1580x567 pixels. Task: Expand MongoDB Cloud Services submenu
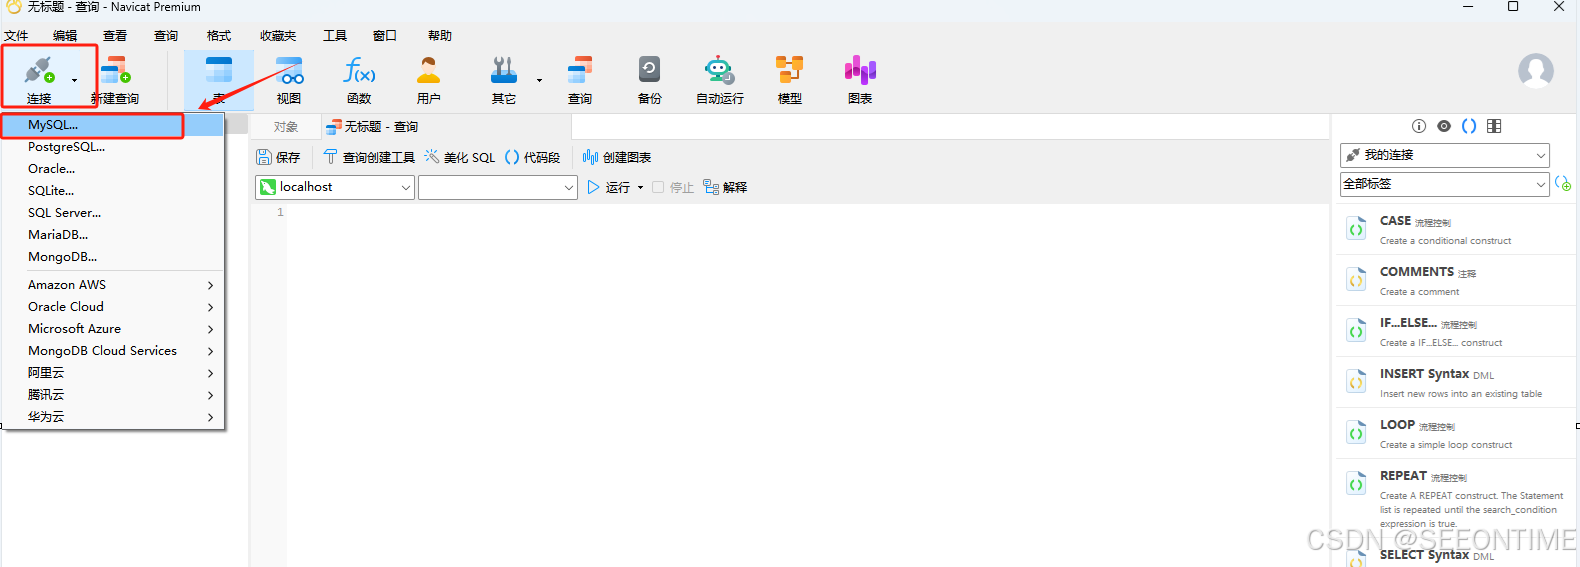coord(113,351)
